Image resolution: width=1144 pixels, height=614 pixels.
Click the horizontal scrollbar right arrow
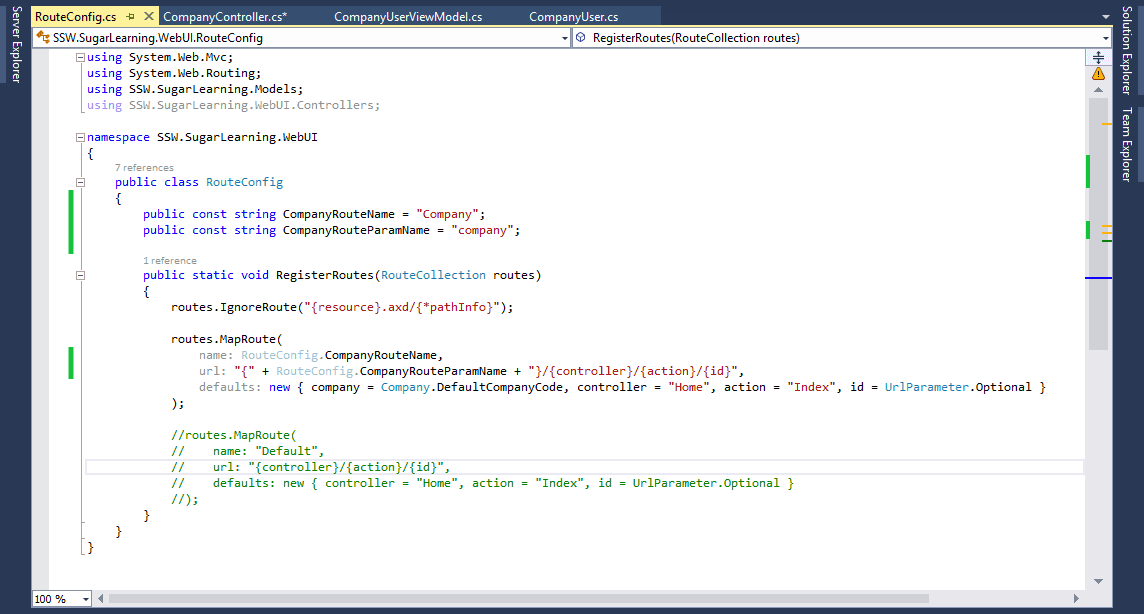tap(1077, 598)
